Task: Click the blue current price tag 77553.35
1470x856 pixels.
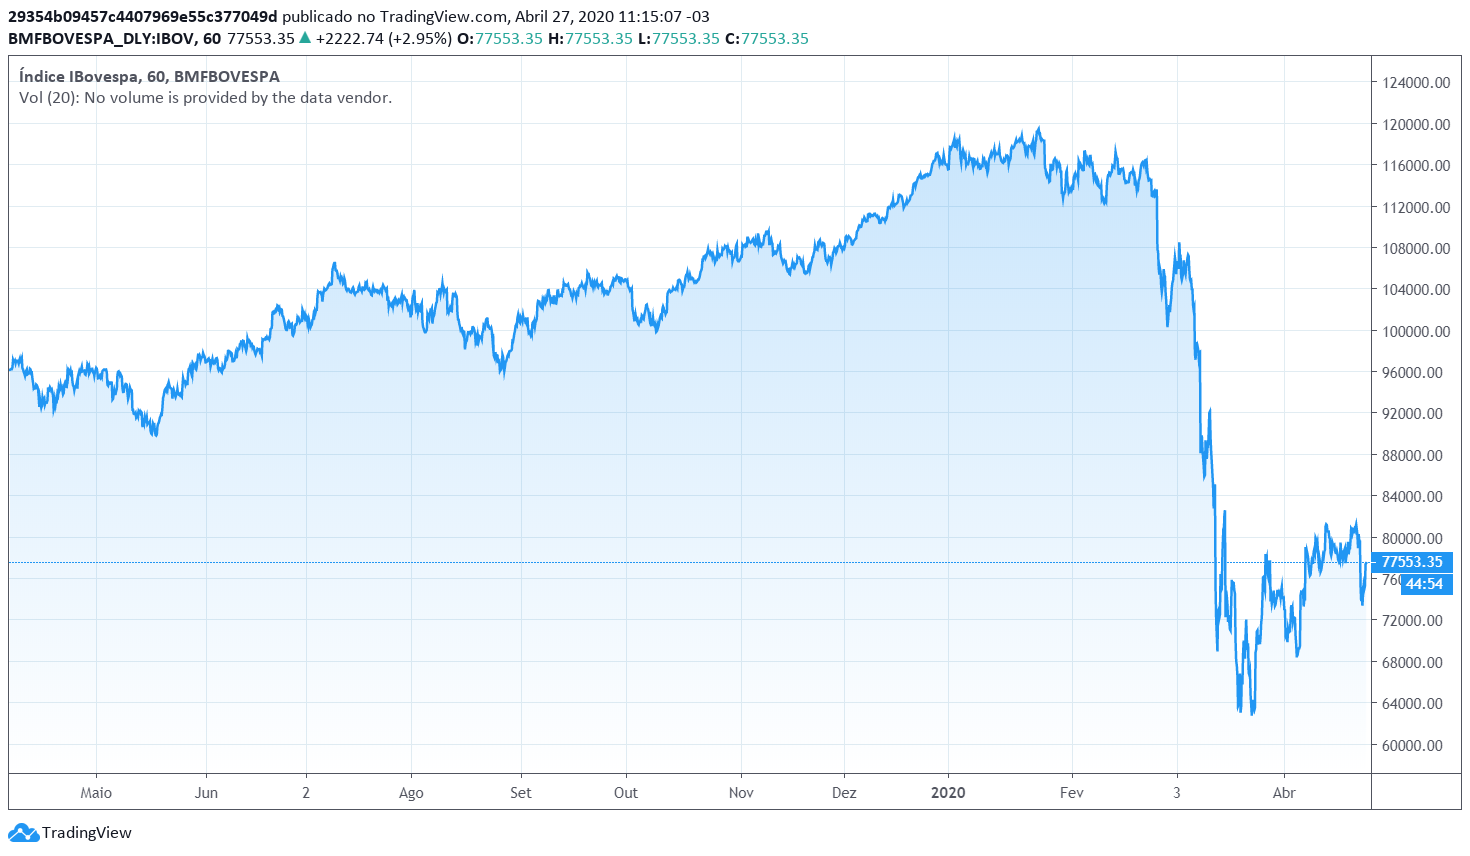Action: tap(1411, 562)
